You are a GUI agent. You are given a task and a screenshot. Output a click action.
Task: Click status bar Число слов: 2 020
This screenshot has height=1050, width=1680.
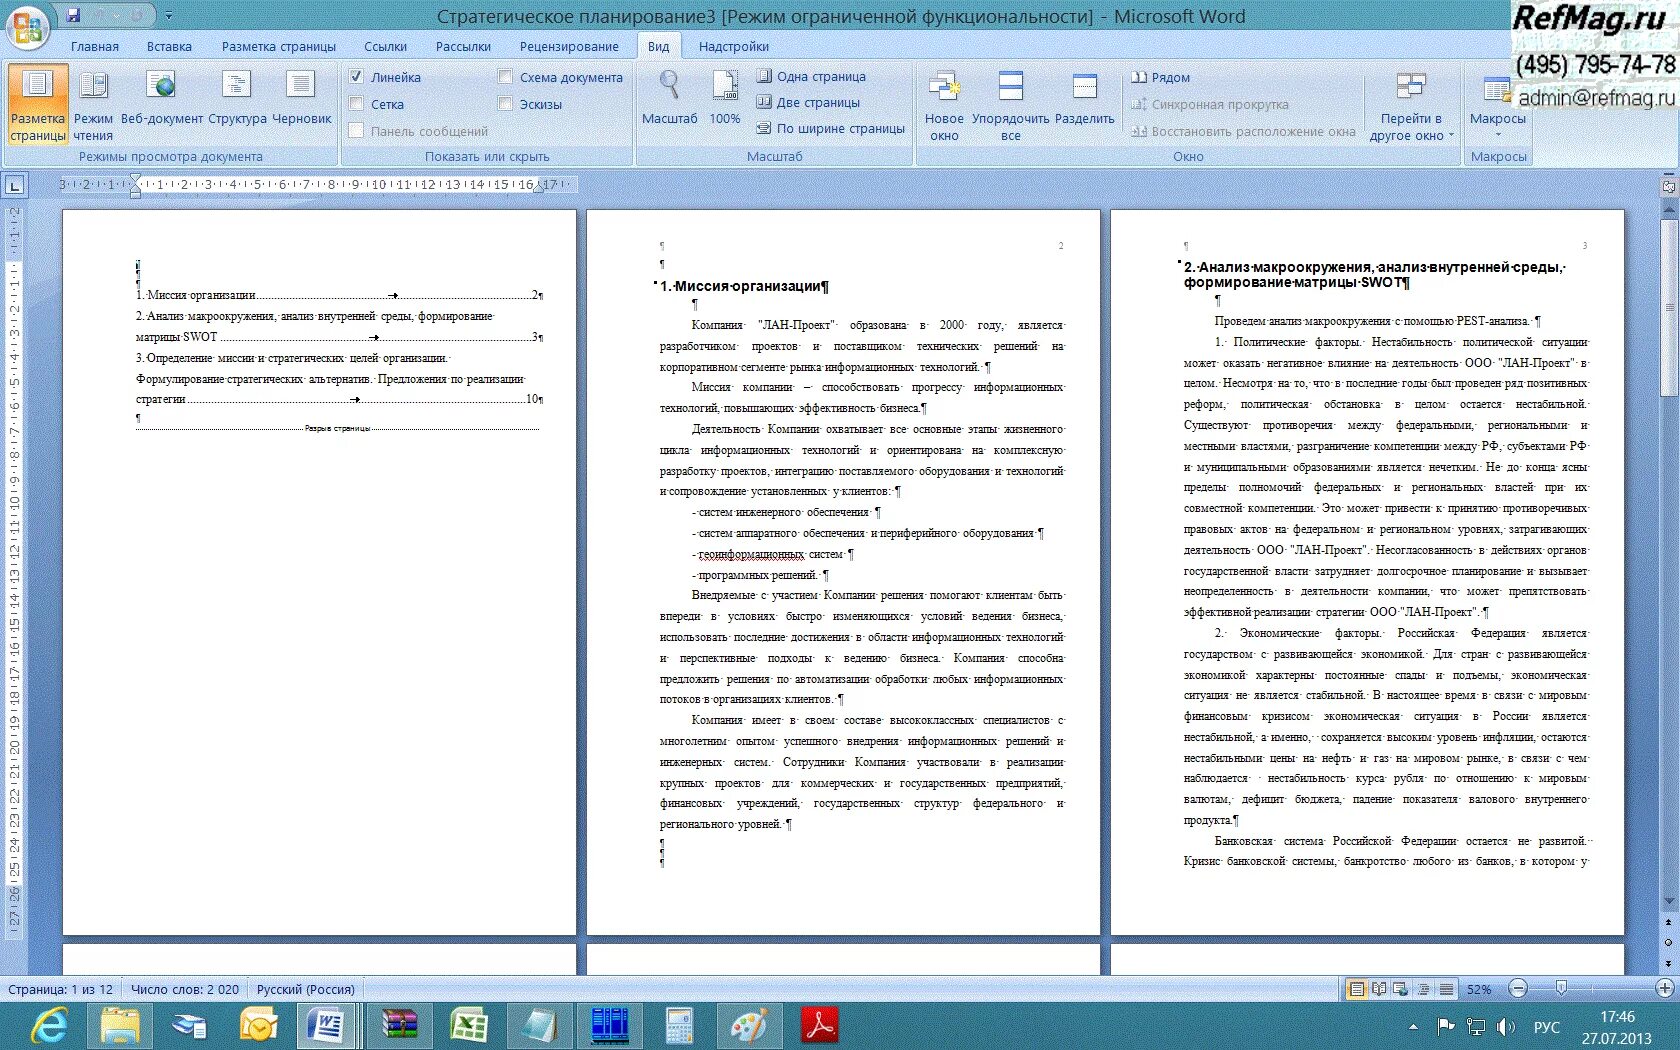click(x=185, y=989)
